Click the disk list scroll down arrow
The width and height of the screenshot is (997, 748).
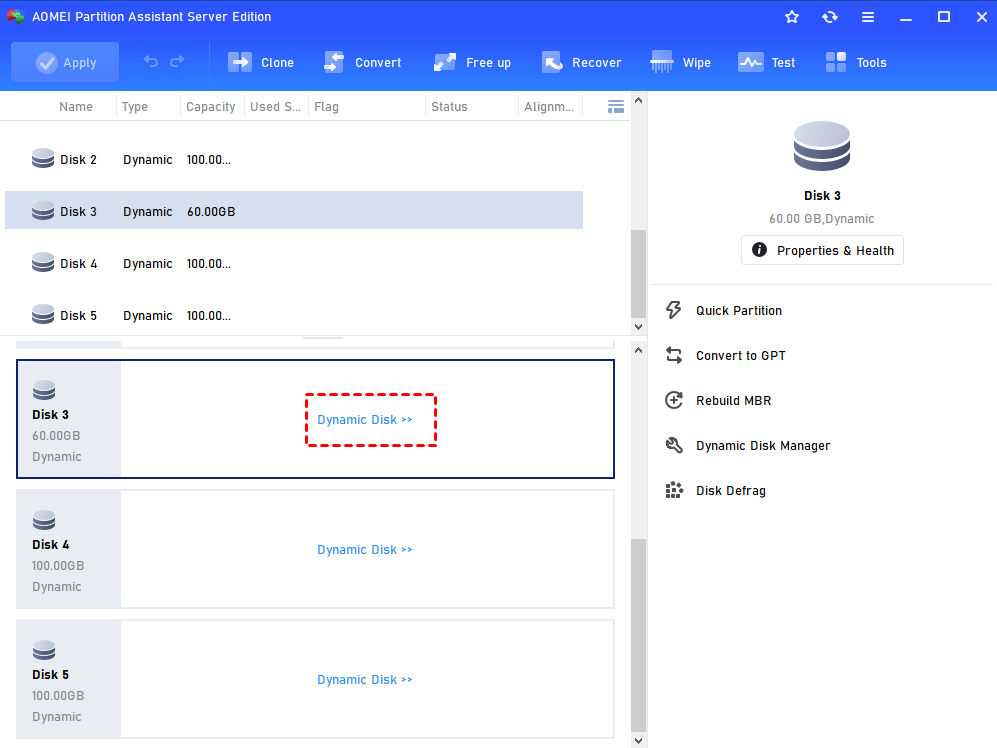coord(638,327)
